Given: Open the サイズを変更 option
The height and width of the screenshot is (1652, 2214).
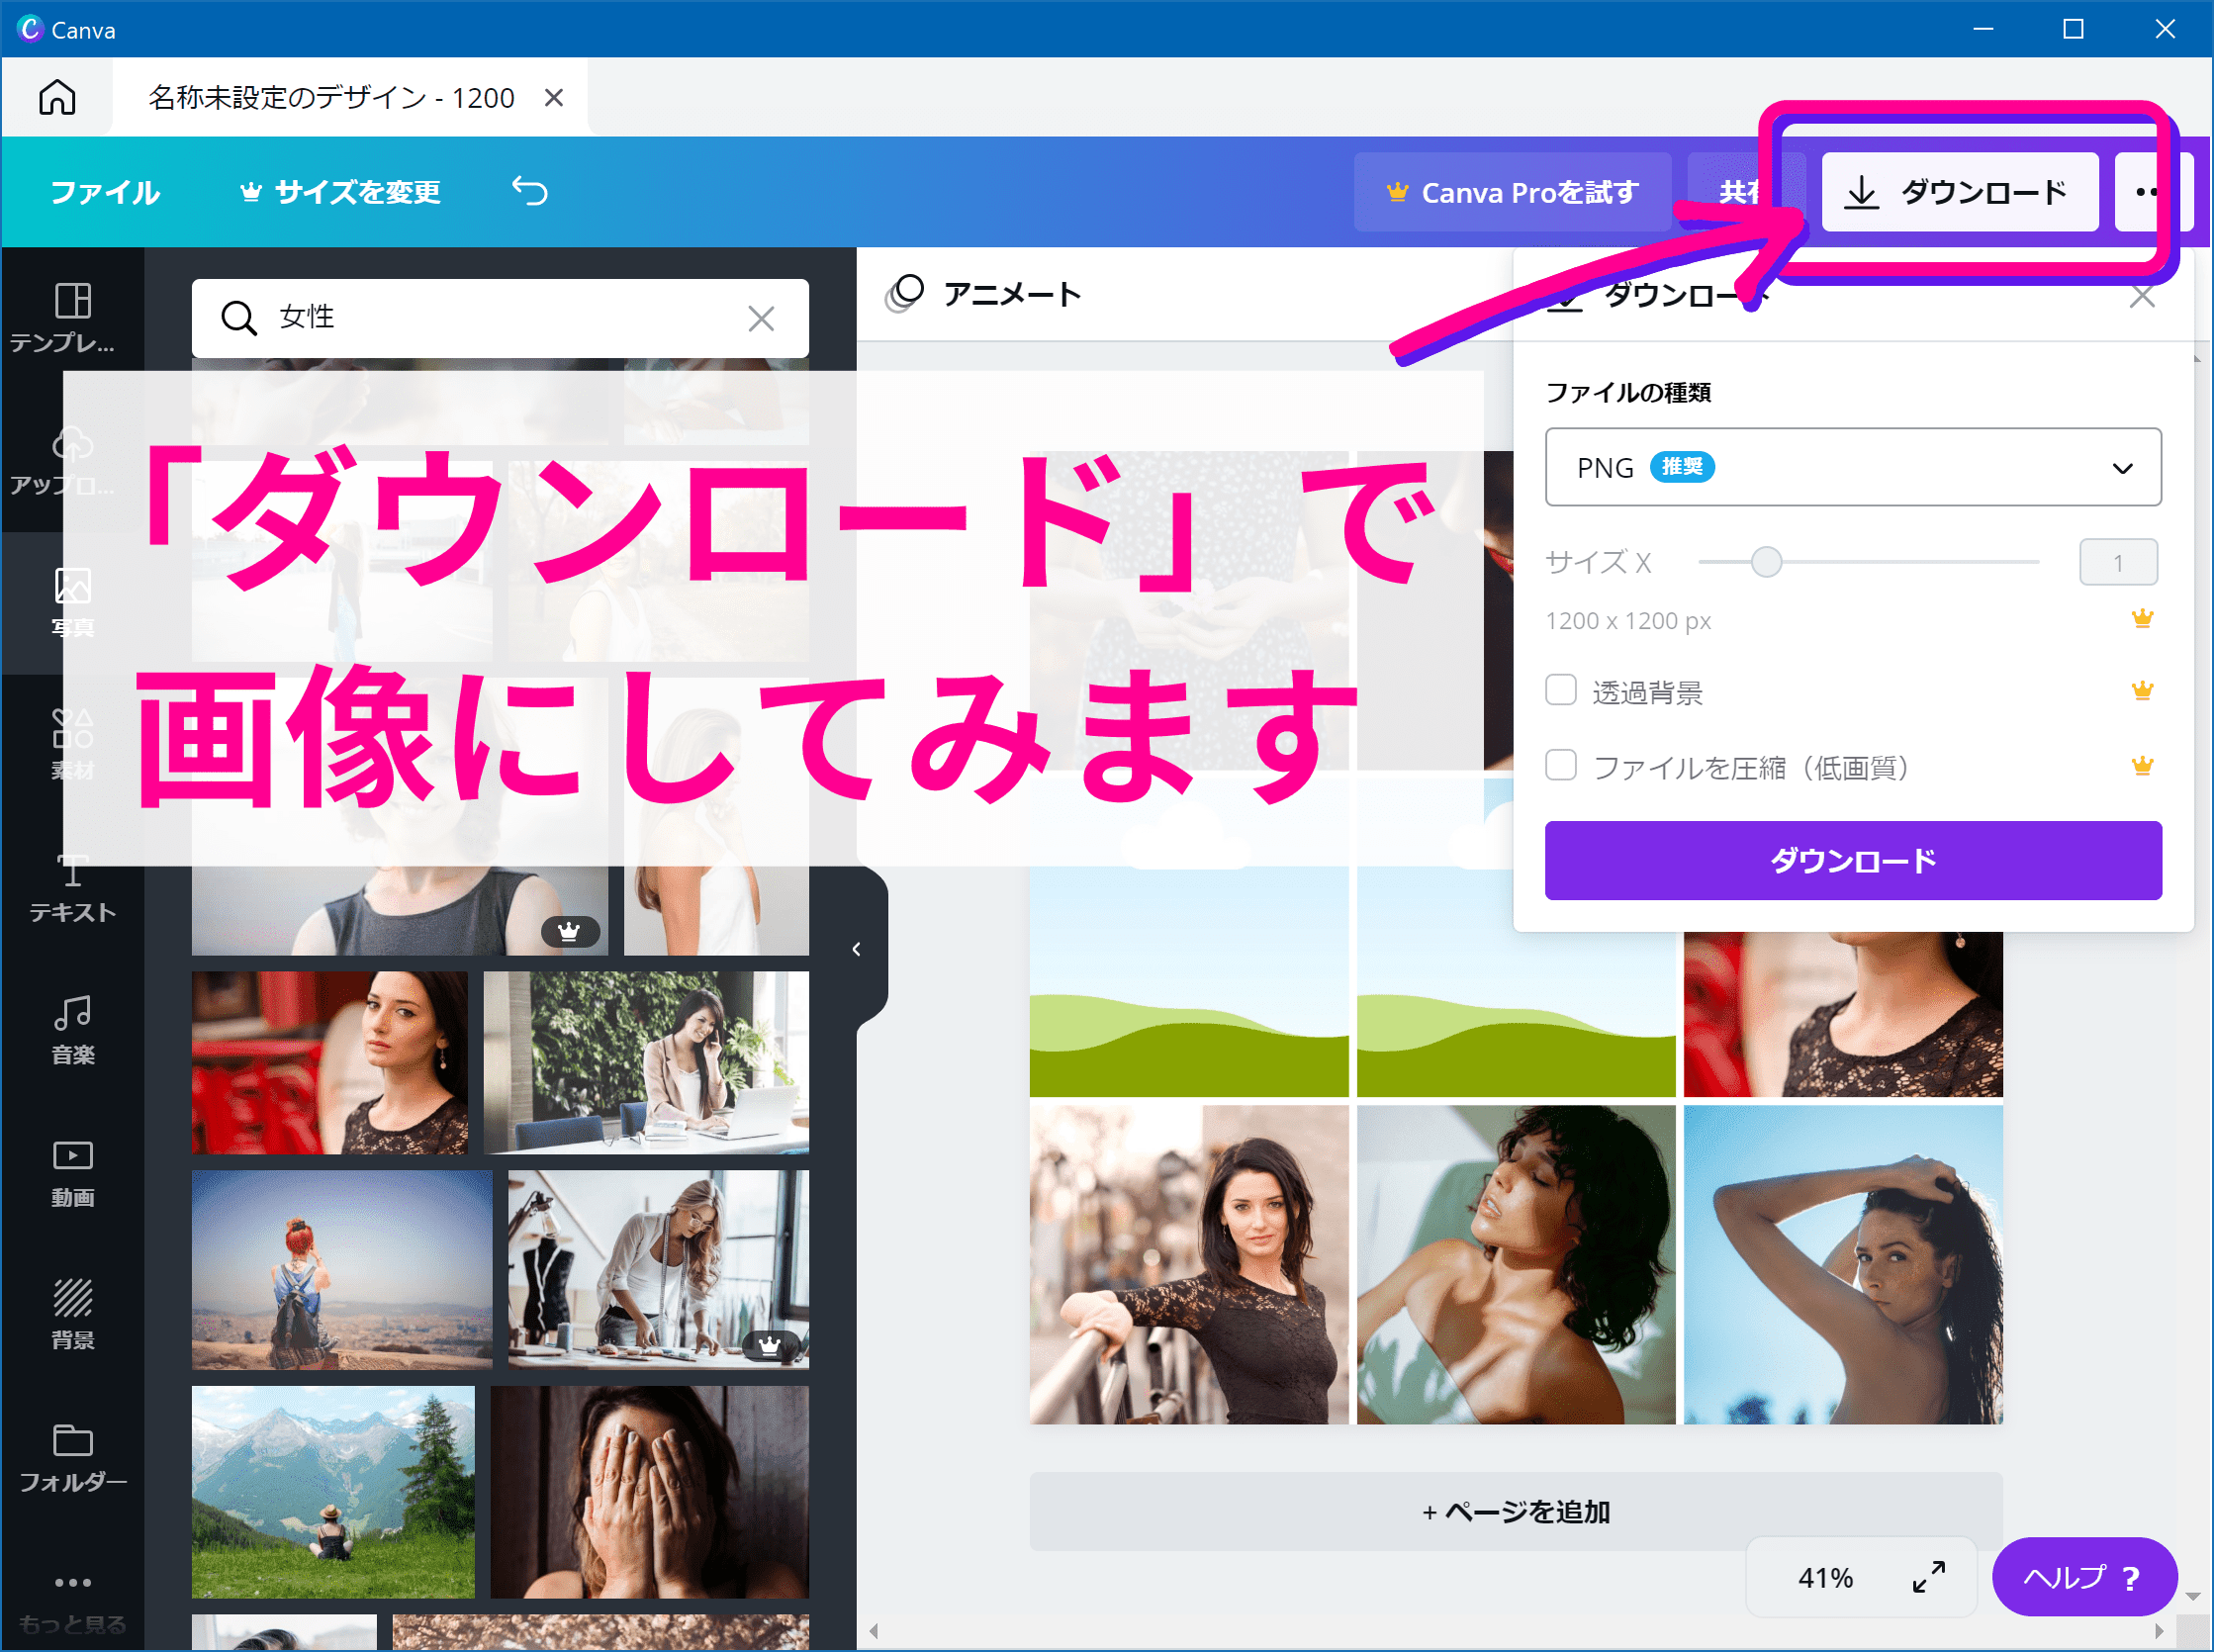Looking at the screenshot, I should 340,192.
